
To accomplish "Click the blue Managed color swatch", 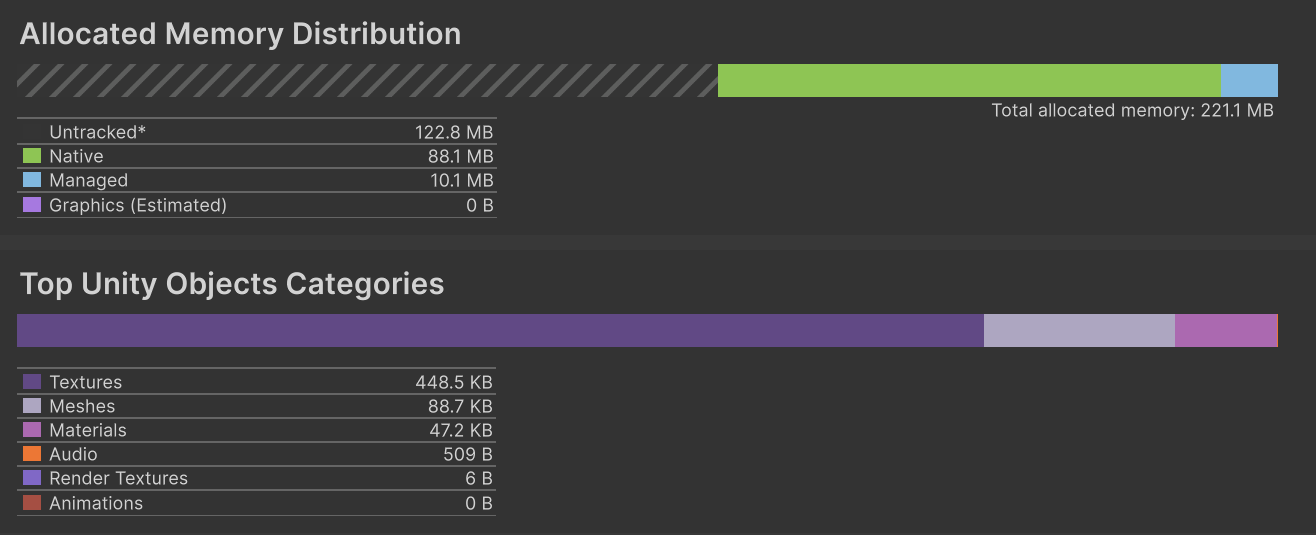I will (x=32, y=180).
